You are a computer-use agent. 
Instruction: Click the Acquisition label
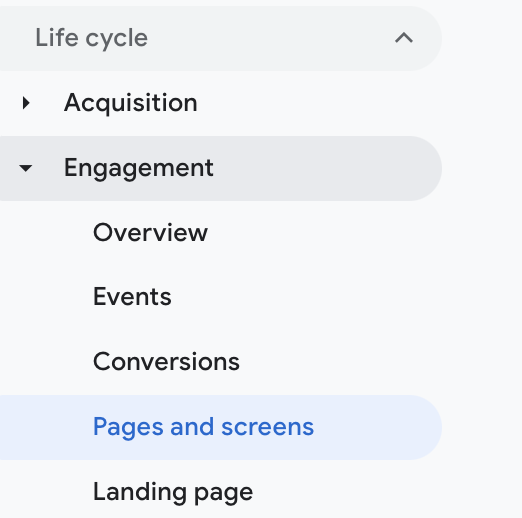pyautogui.click(x=131, y=103)
